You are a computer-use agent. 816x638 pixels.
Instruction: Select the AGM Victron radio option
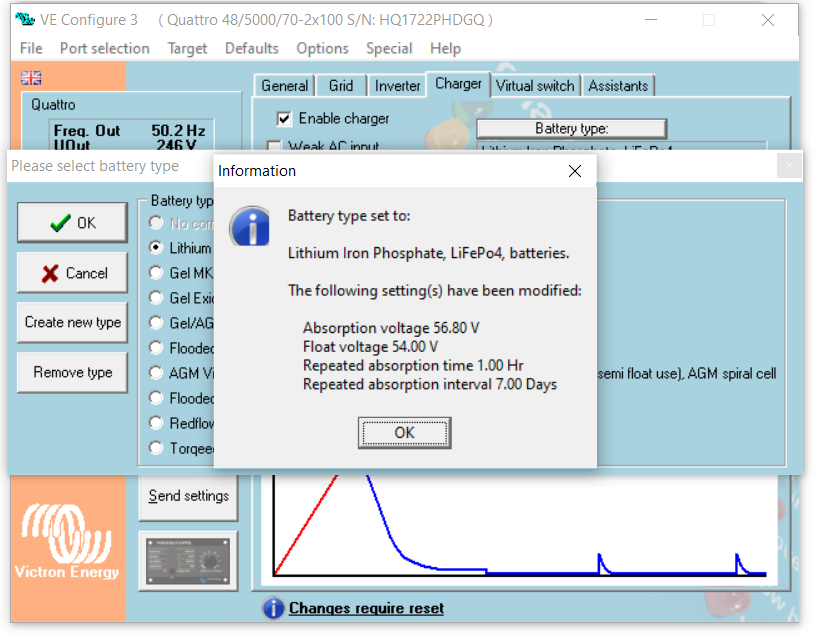(156, 373)
